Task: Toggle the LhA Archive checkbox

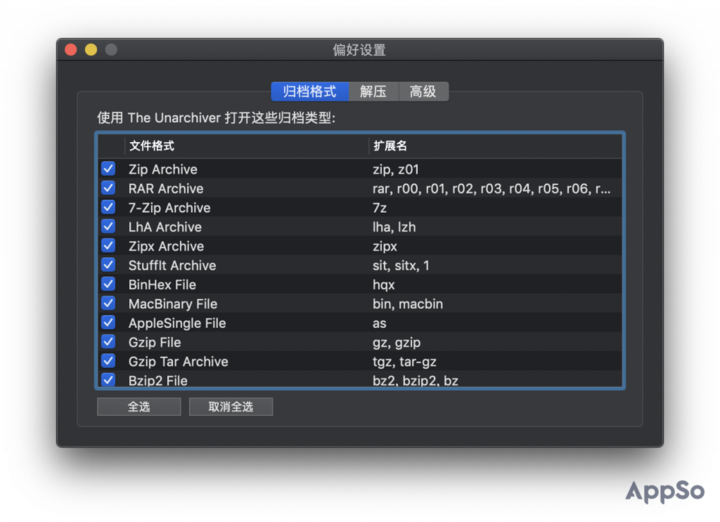Action: [x=108, y=227]
